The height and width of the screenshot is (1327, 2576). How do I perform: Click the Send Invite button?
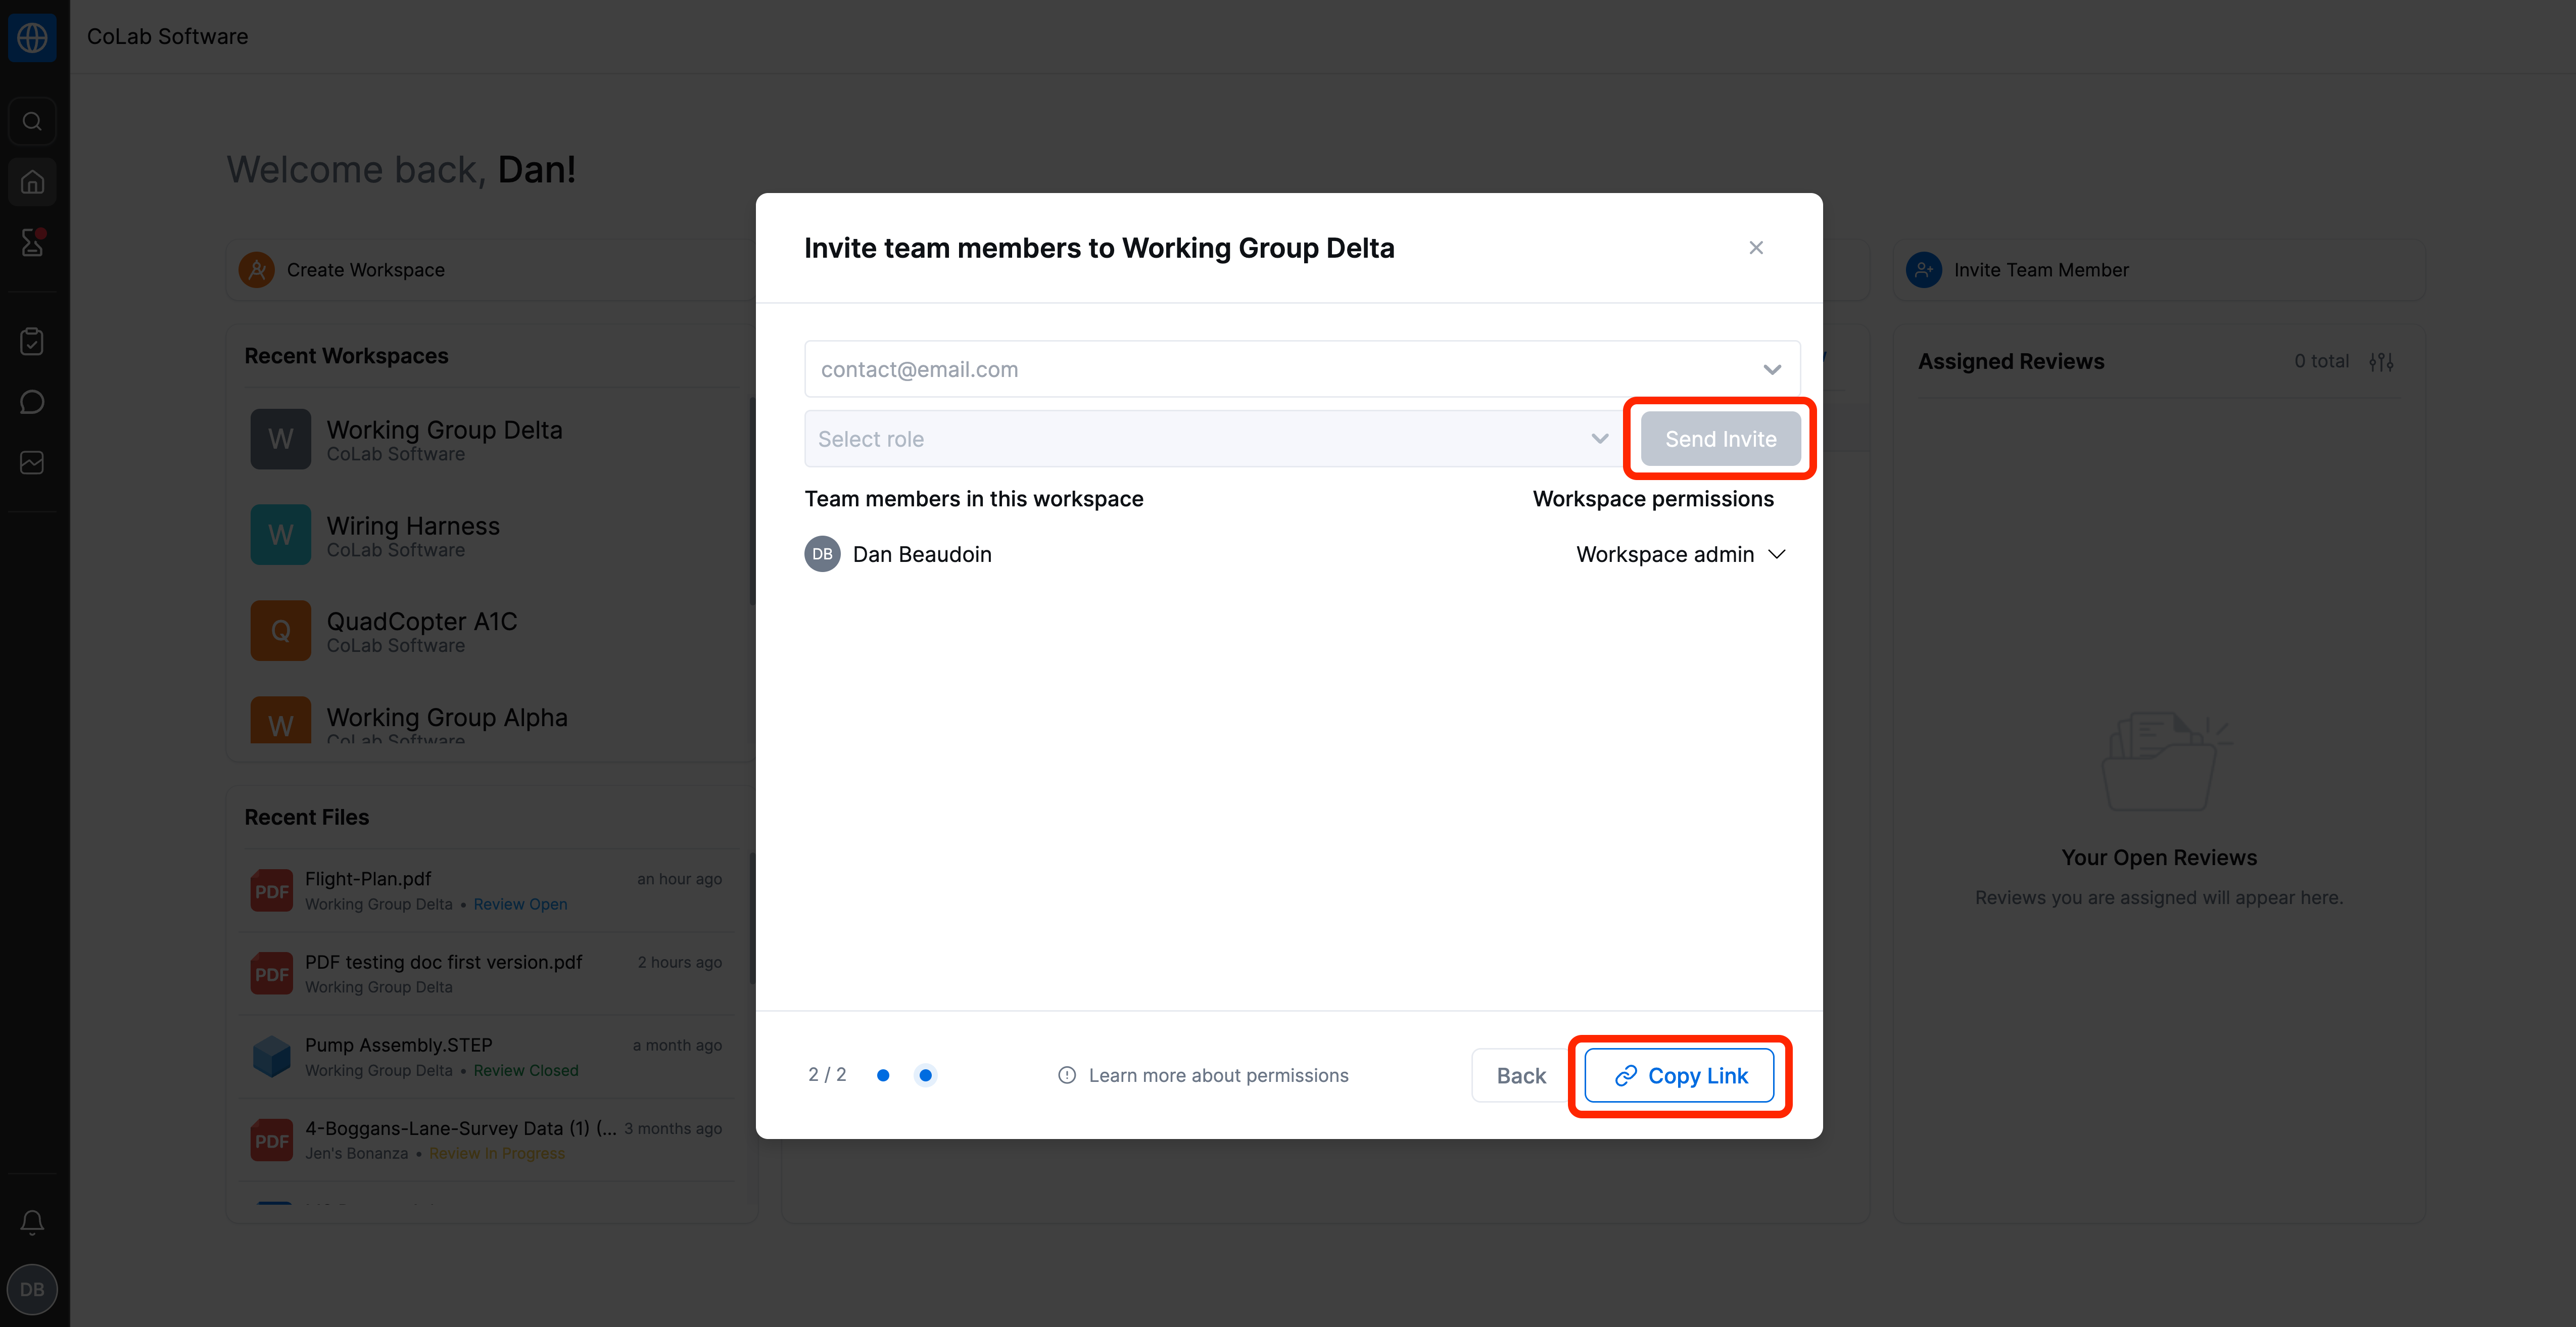1720,439
